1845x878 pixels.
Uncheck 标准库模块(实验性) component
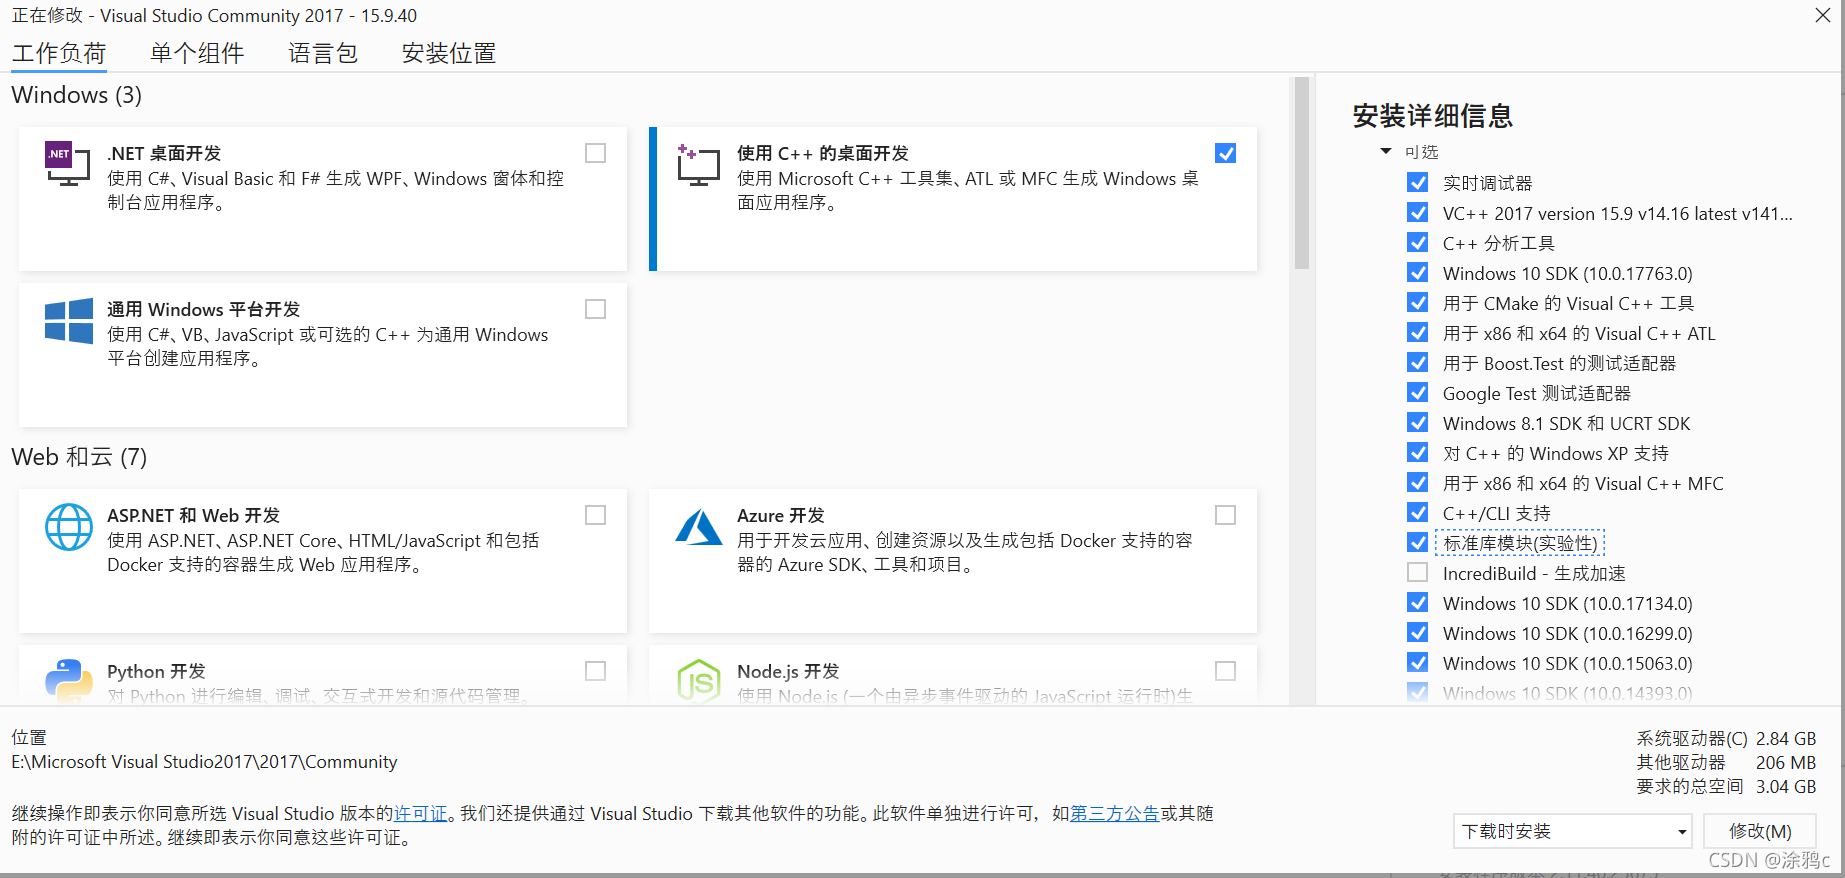tap(1418, 542)
